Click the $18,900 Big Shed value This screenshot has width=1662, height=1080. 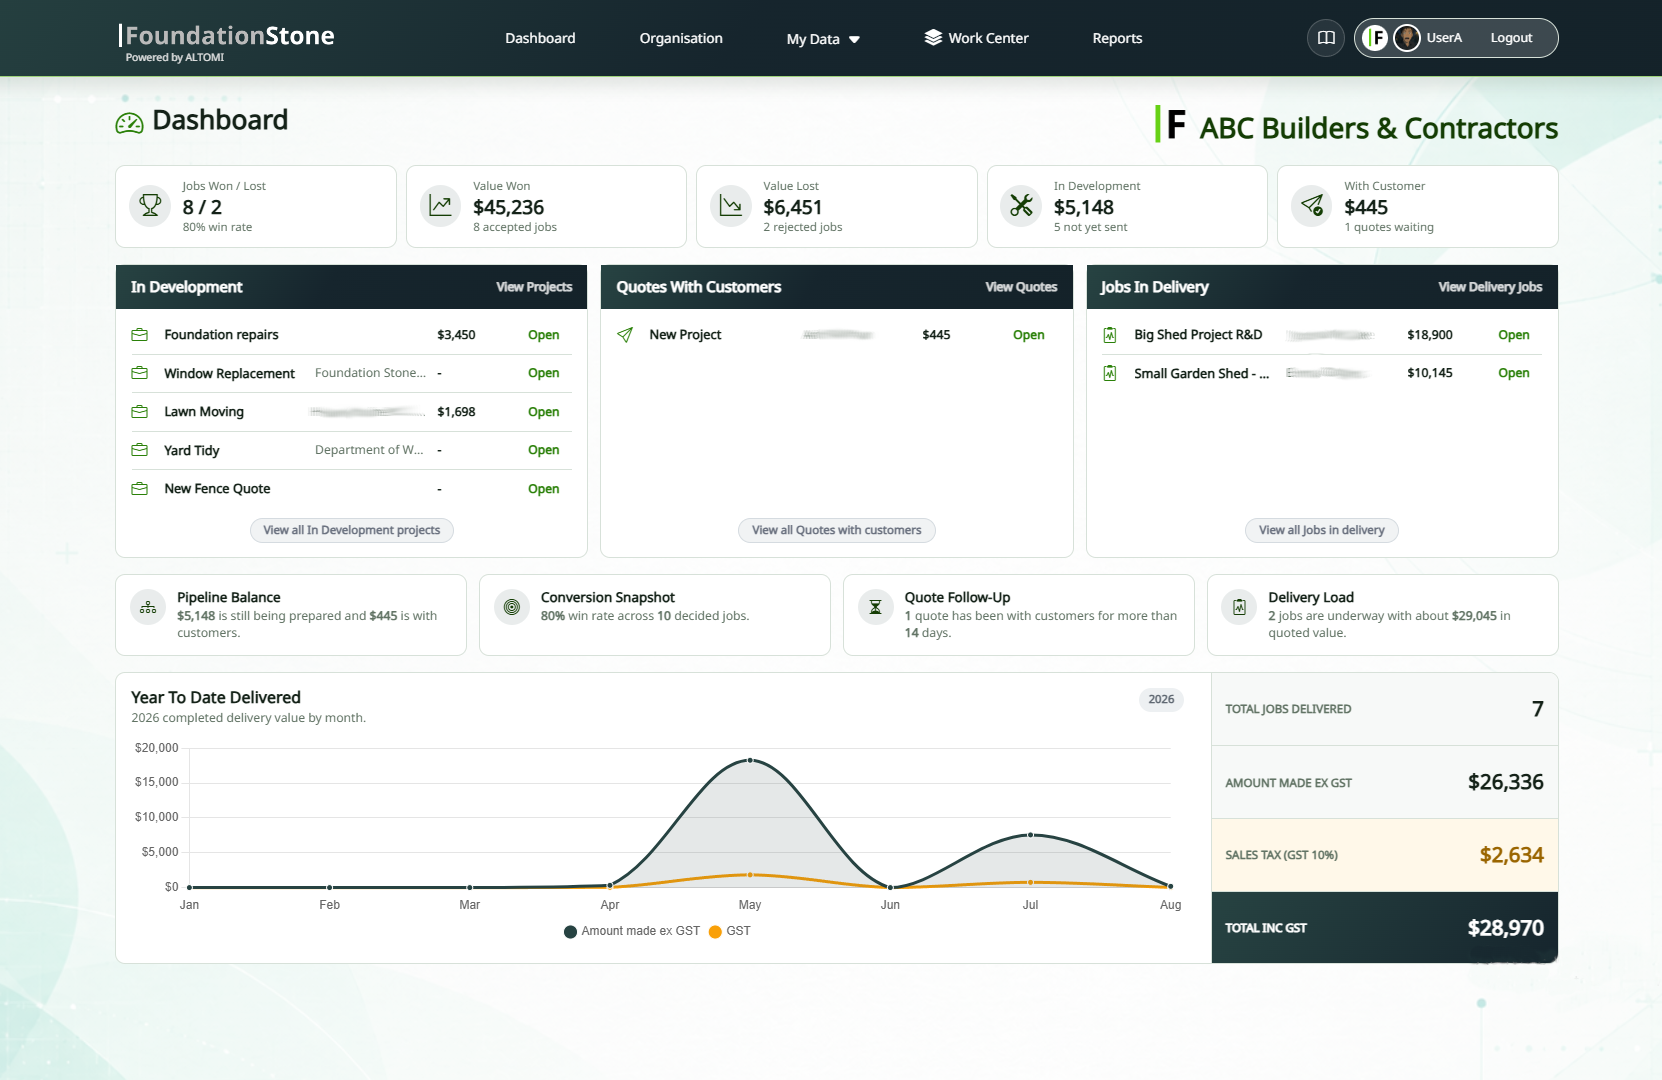tap(1430, 335)
